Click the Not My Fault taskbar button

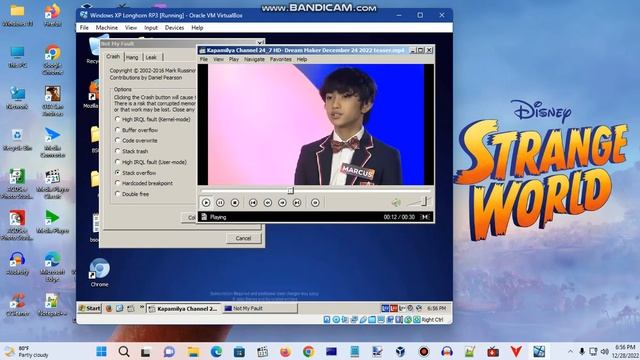tap(260, 309)
